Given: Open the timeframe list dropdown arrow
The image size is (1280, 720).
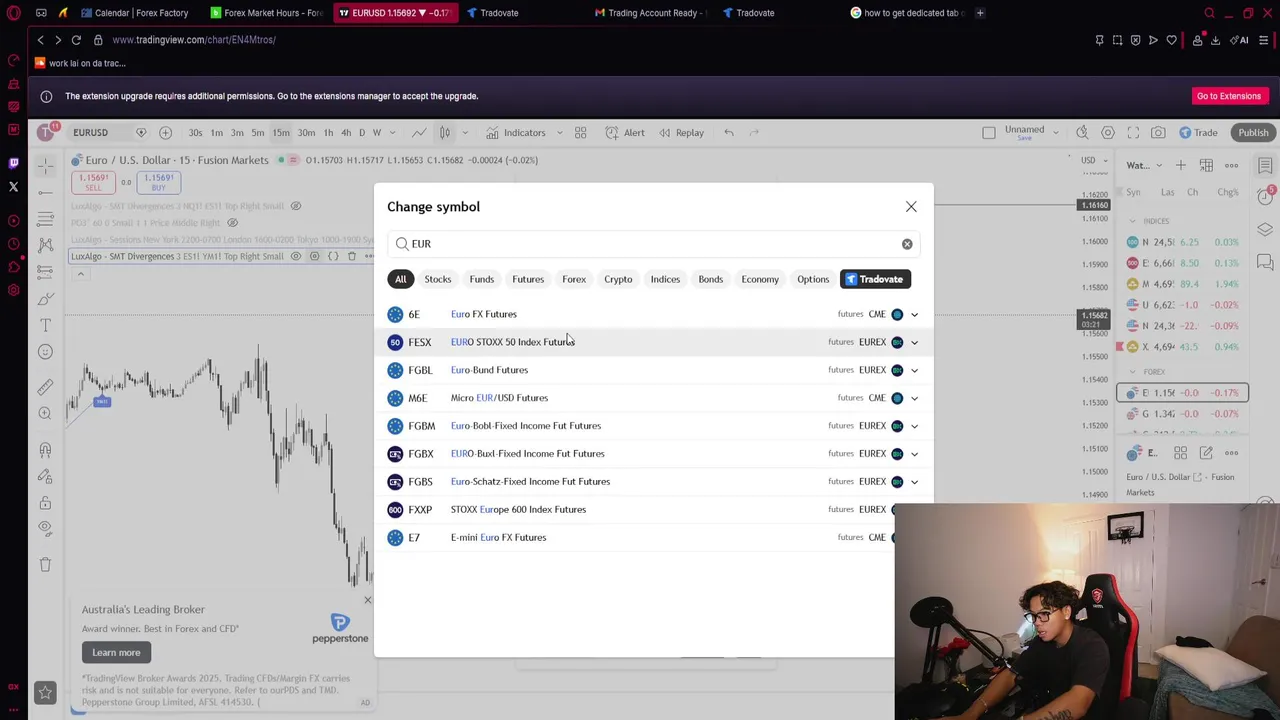Looking at the screenshot, I should [x=391, y=133].
